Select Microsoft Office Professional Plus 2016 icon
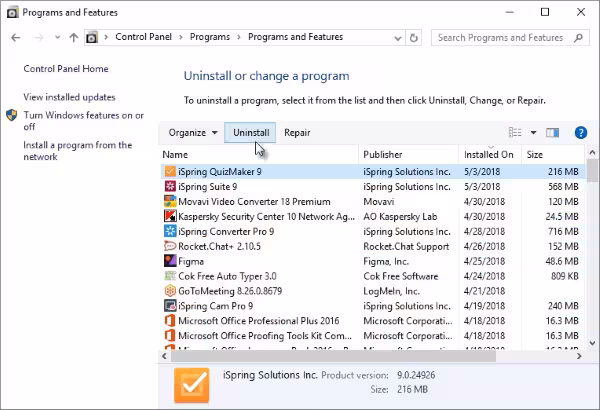The image size is (600, 410). 170,321
